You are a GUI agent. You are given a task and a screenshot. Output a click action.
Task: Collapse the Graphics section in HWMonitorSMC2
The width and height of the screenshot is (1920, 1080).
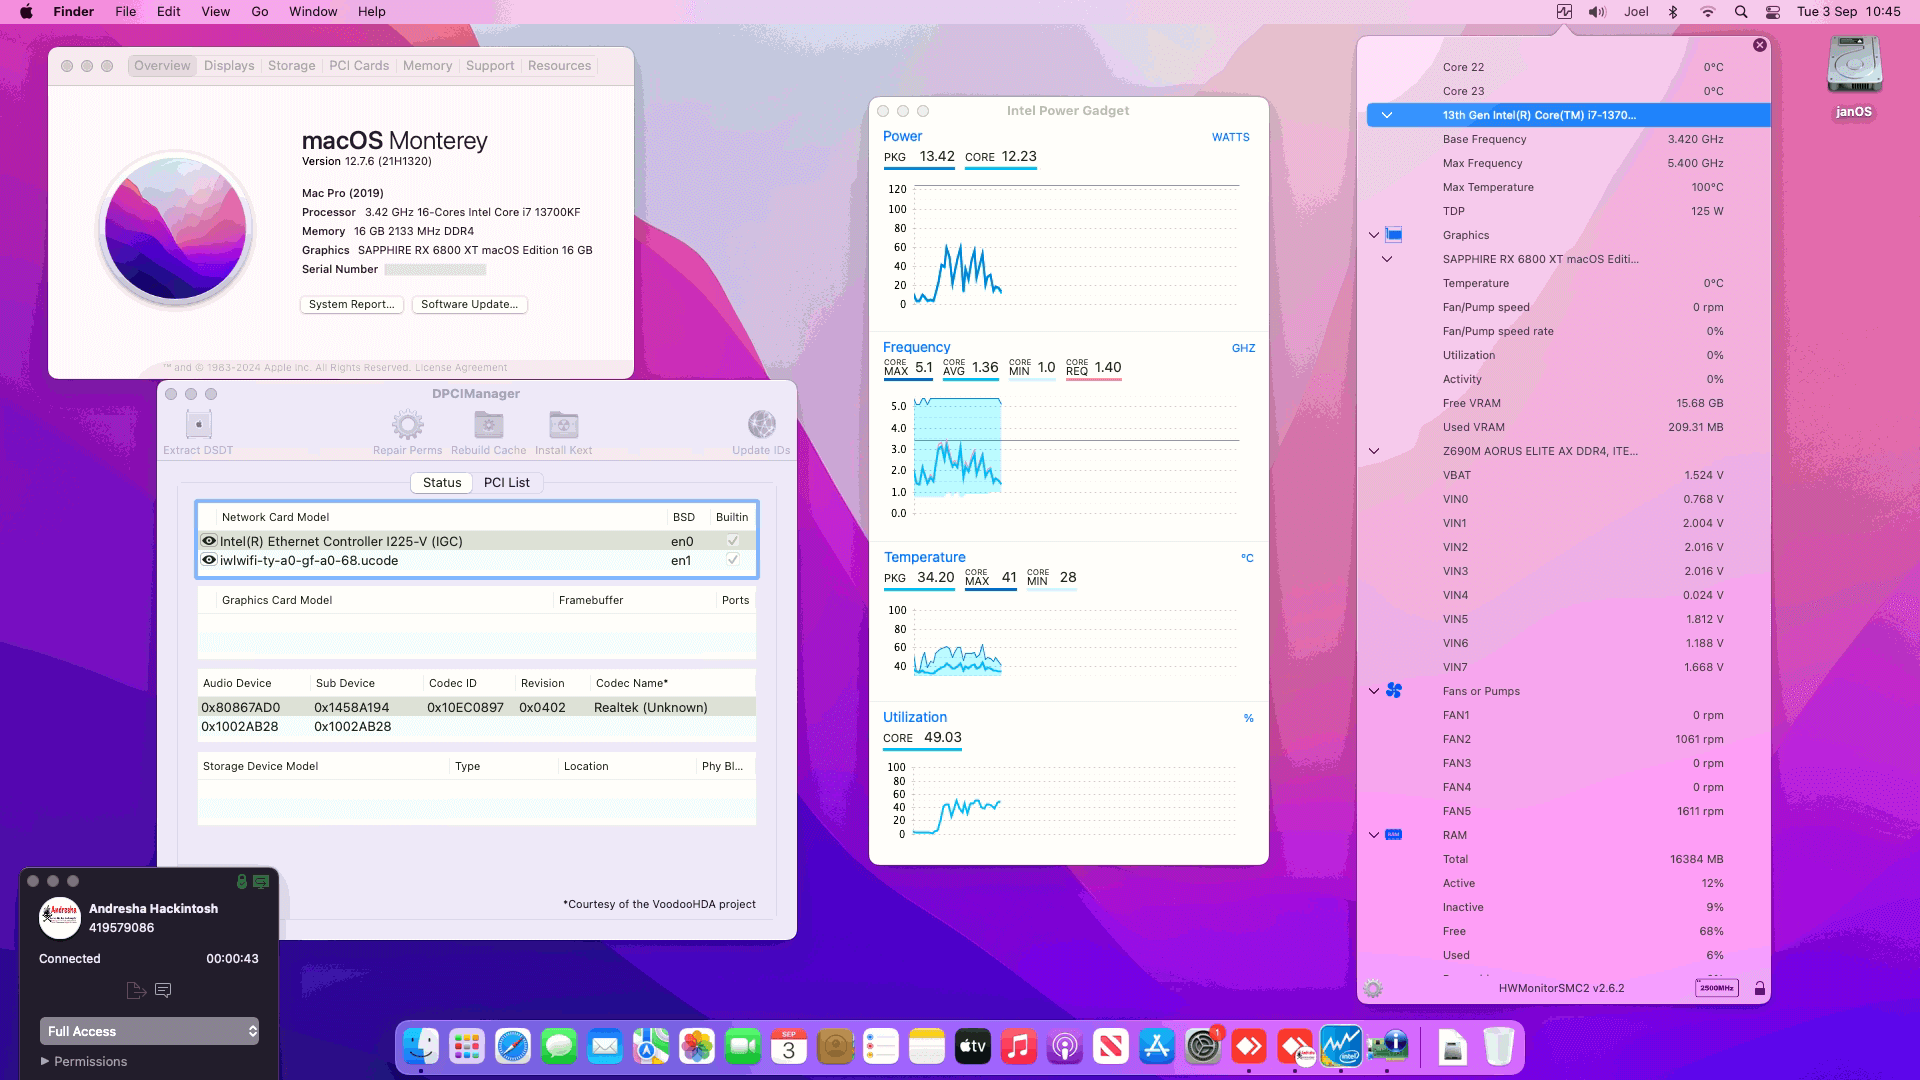pyautogui.click(x=1373, y=235)
